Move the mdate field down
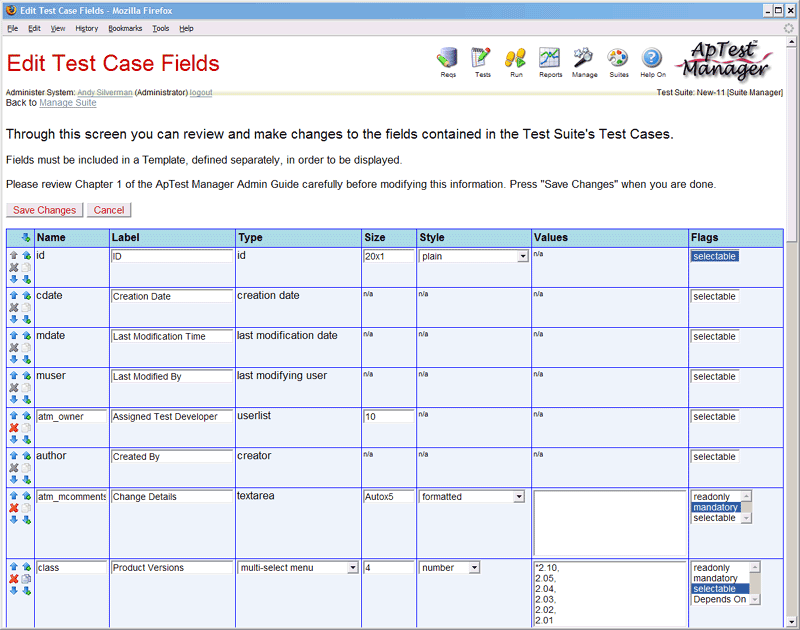 14,359
